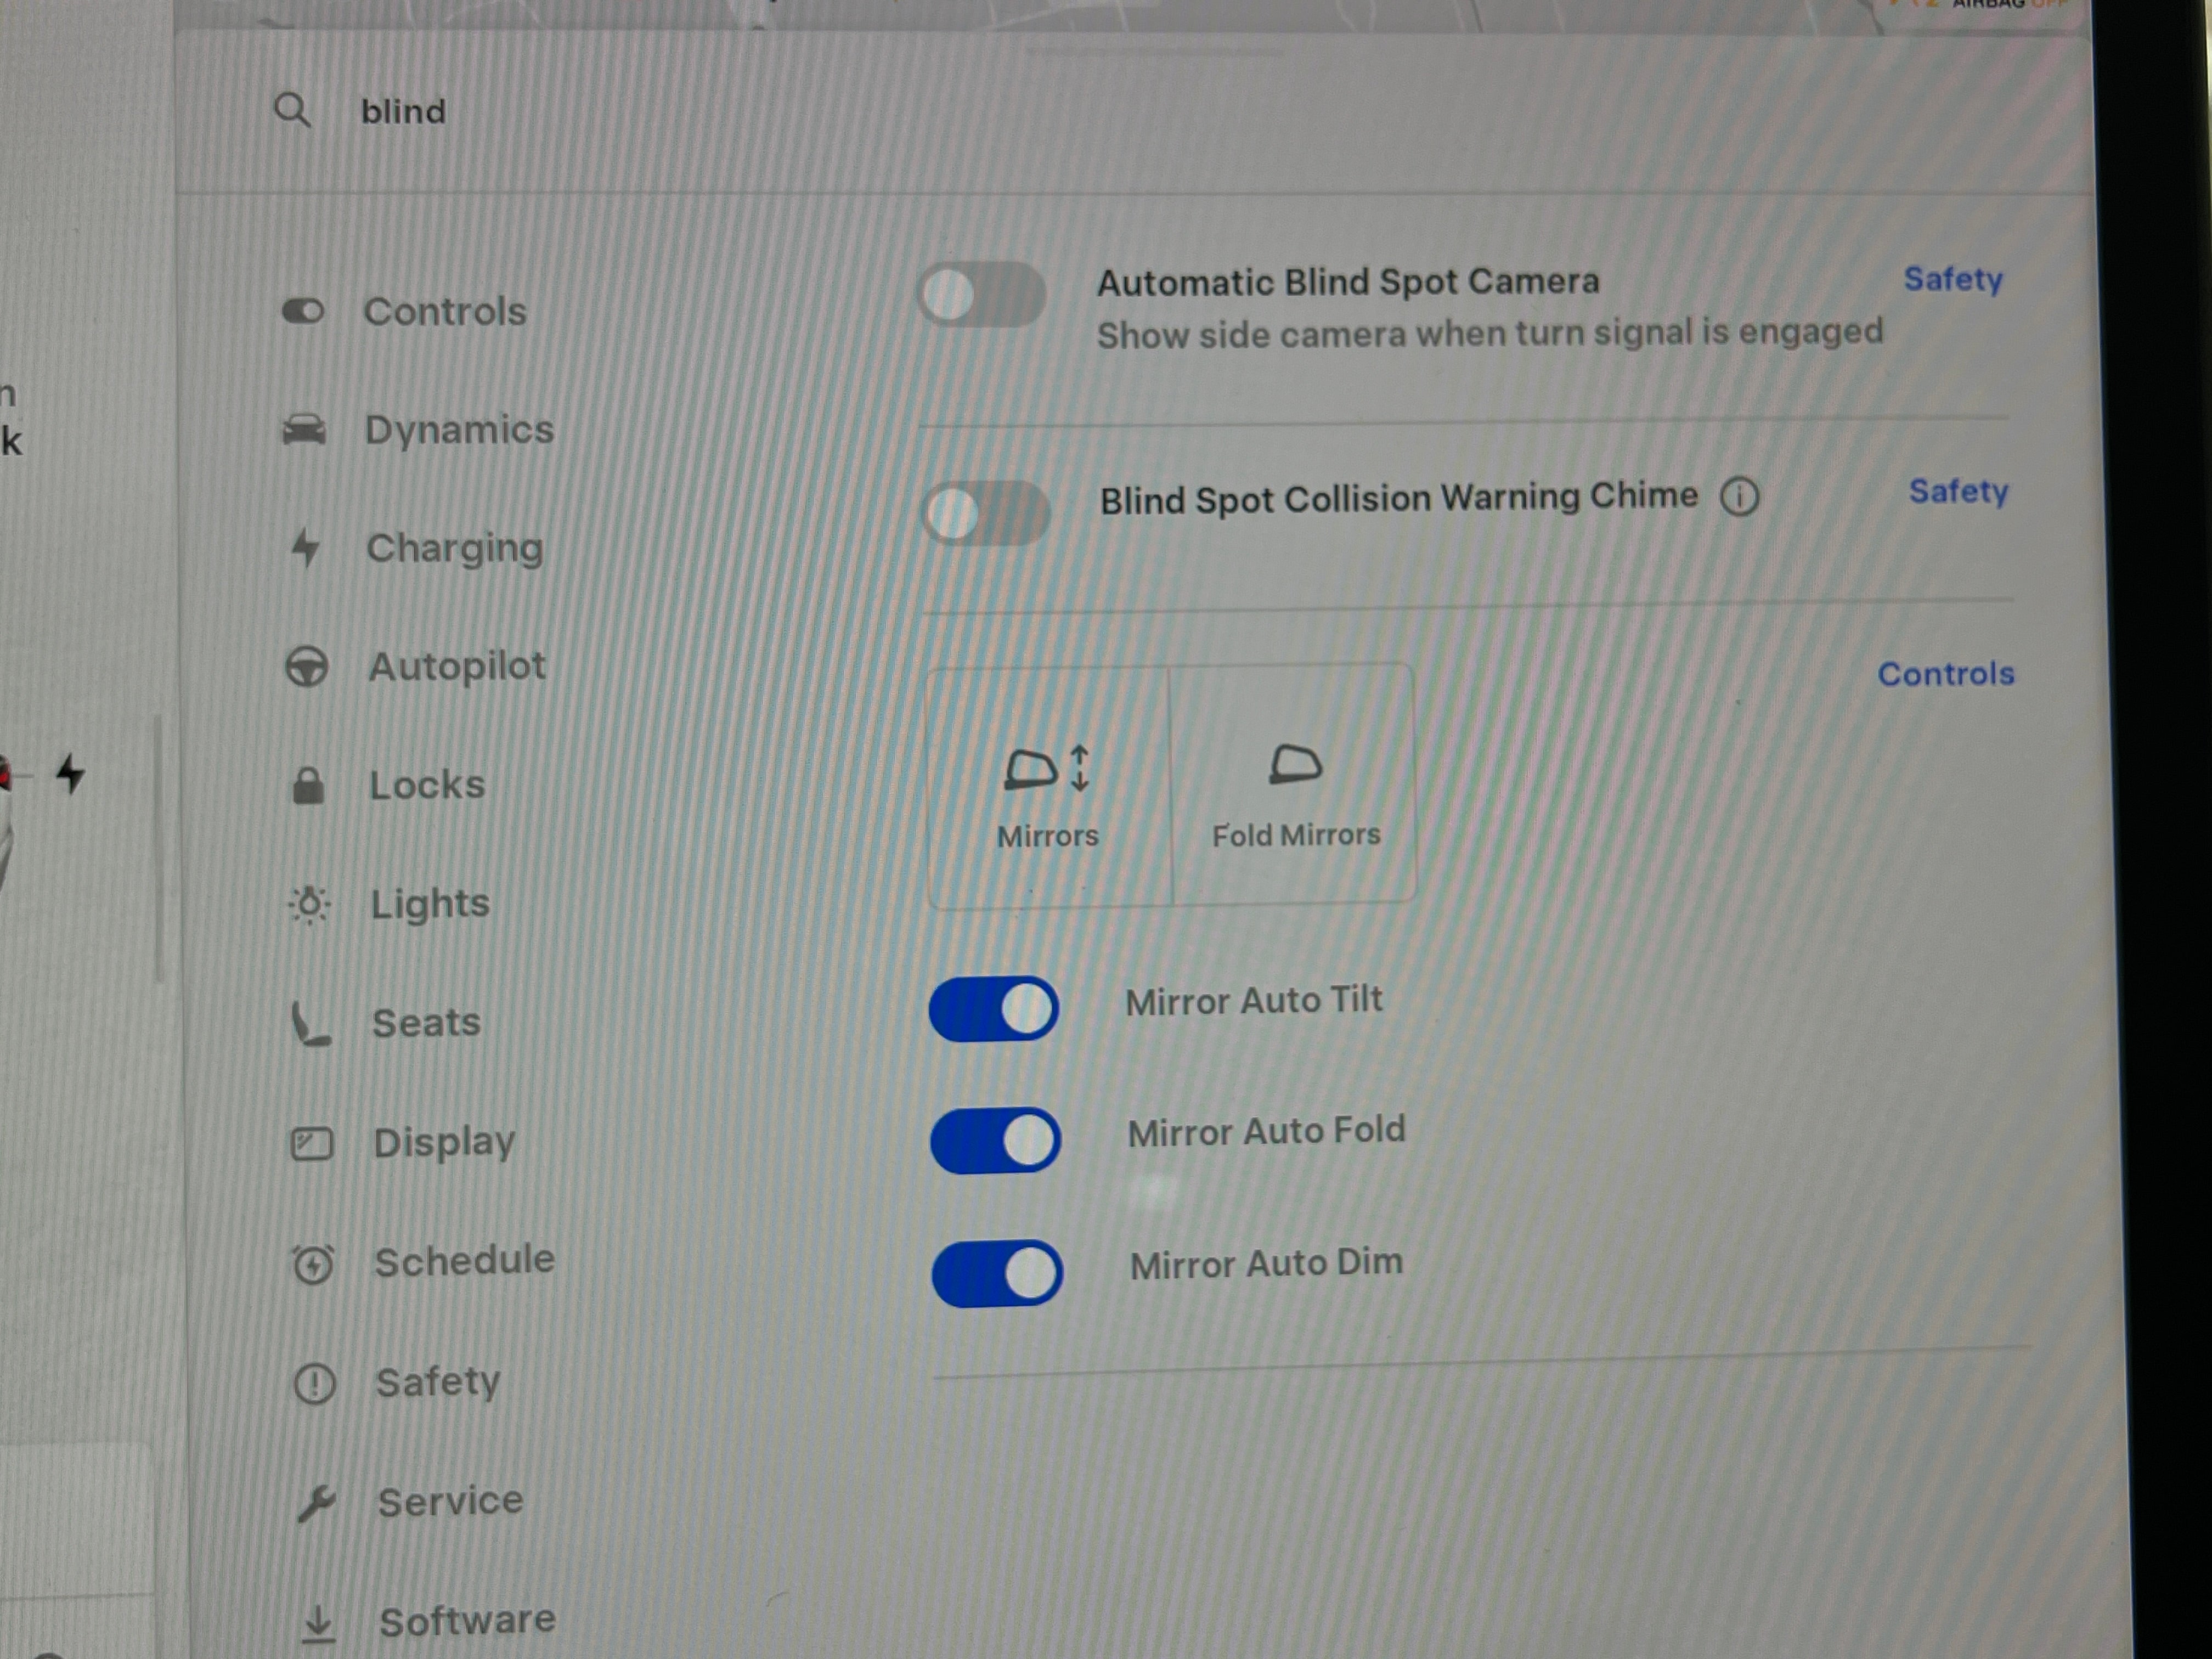Click the Dynamics car icon
Screen dimensions: 2212x1659
(304, 430)
